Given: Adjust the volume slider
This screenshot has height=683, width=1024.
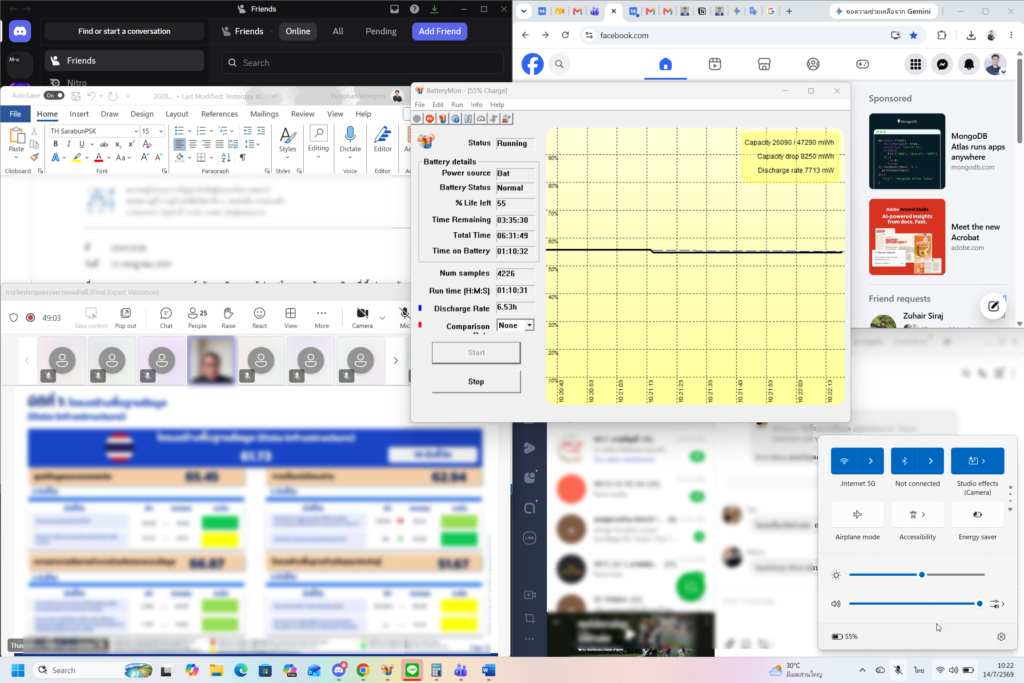Looking at the screenshot, I should point(916,604).
